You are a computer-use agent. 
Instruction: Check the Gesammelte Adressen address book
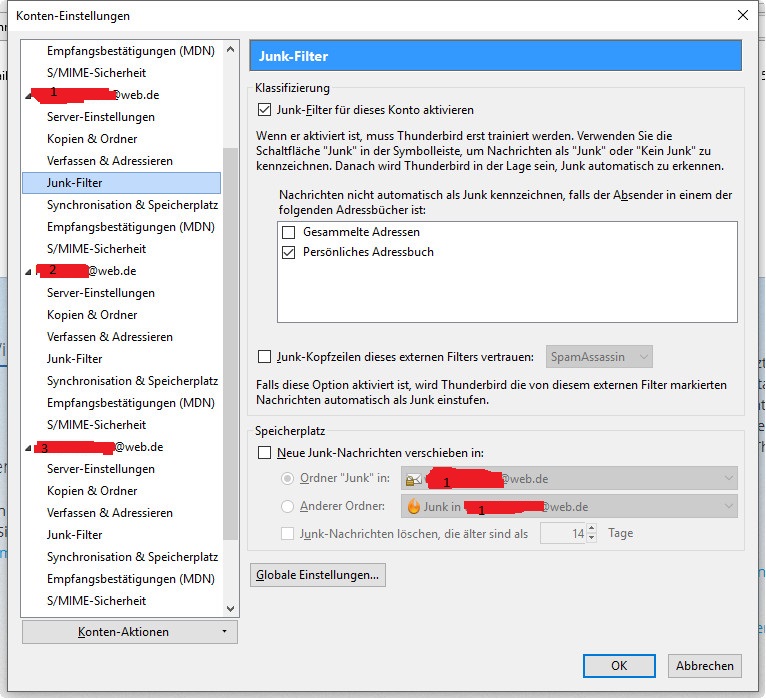[x=289, y=232]
